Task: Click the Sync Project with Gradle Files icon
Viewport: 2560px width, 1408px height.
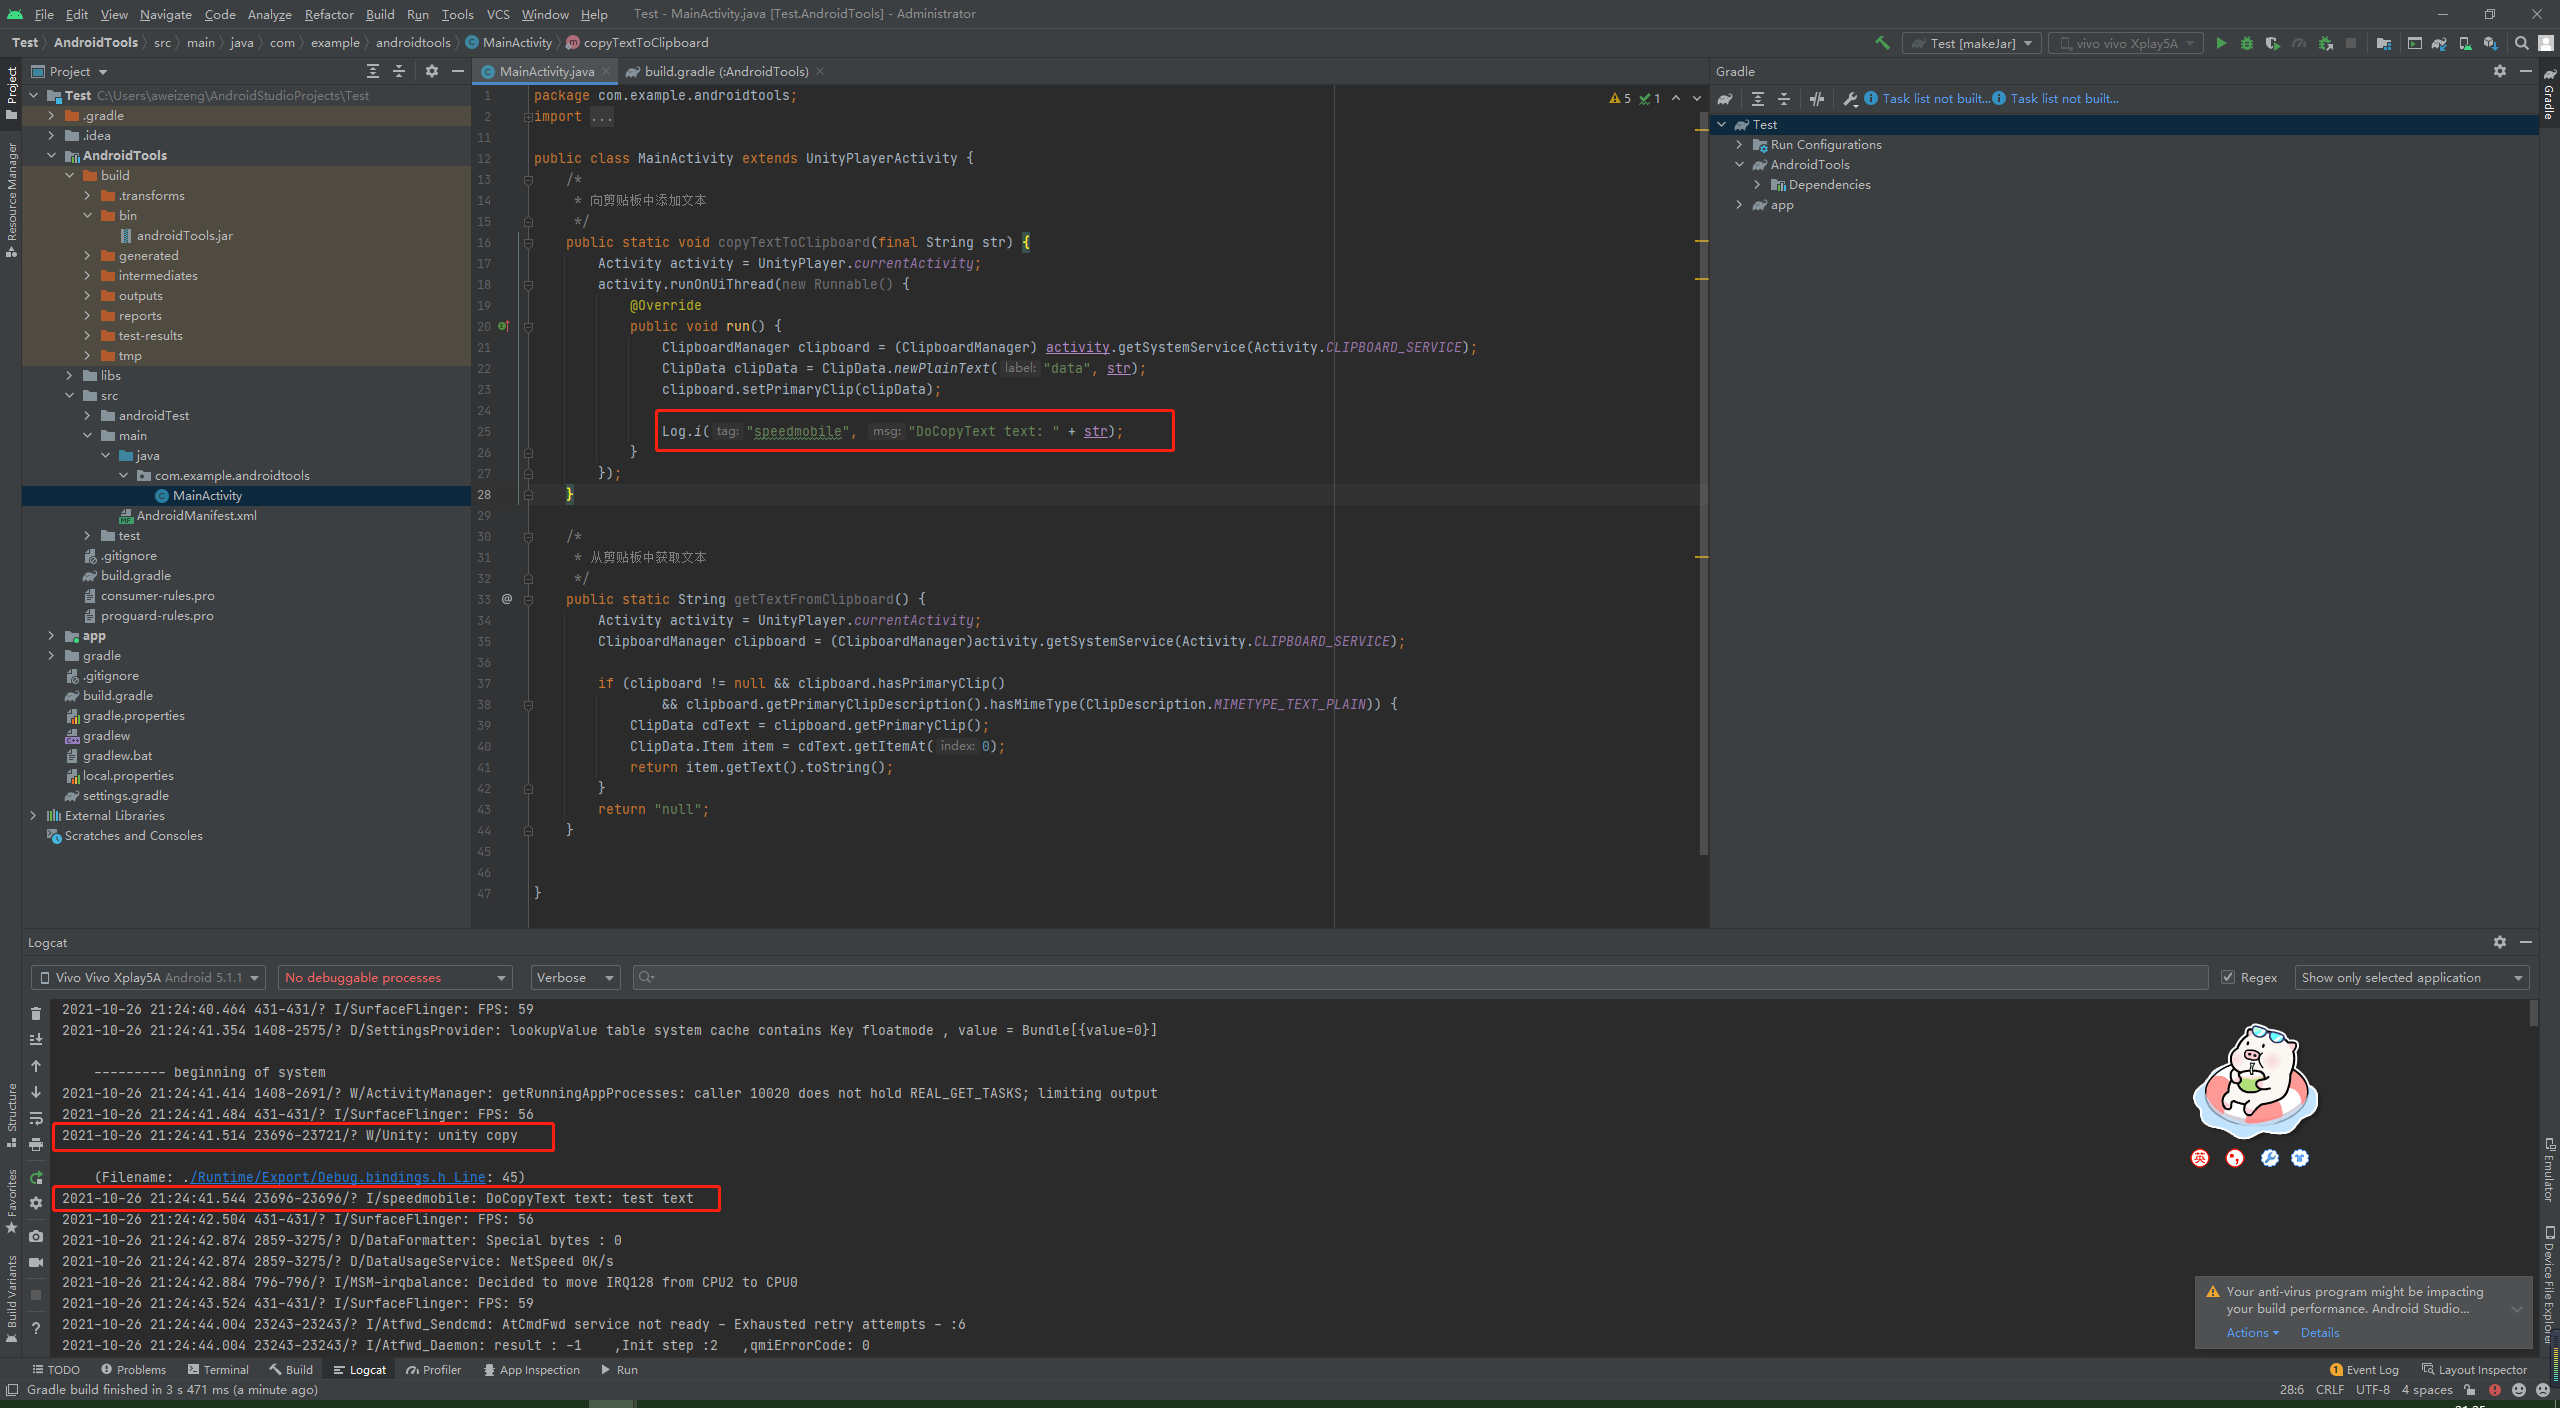Action: [x=2439, y=43]
